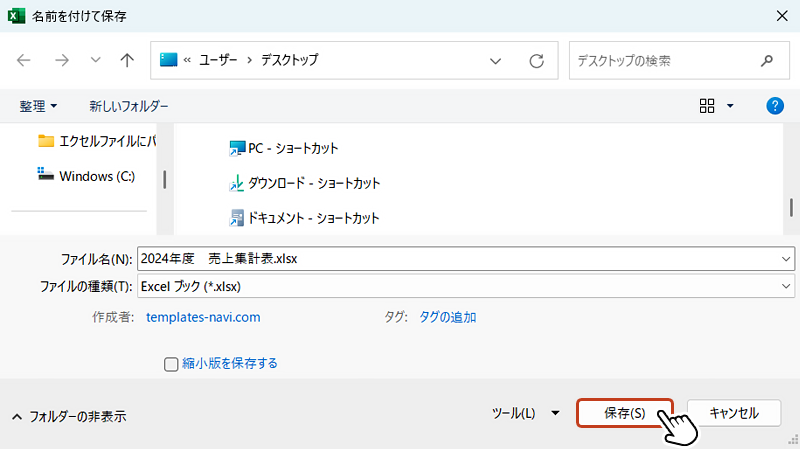800x449 pixels.
Task: Go back with the left arrow
Action: coord(24,61)
